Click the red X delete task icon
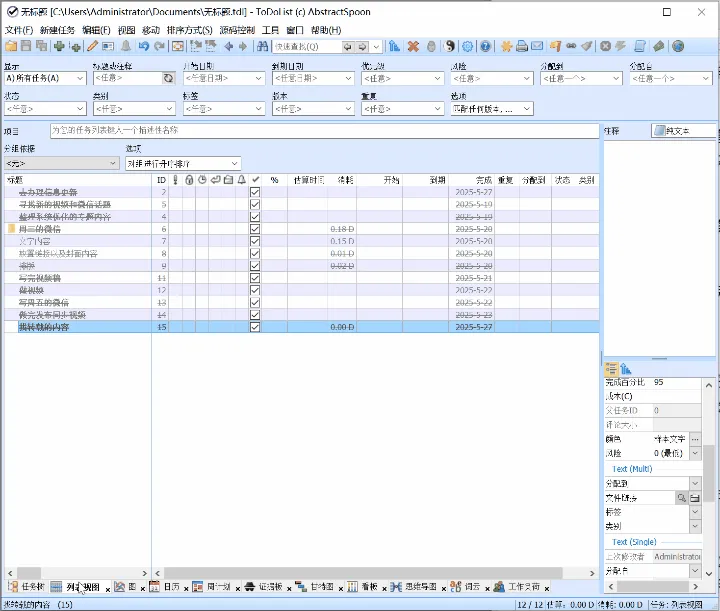720x611 pixels. click(x=413, y=46)
